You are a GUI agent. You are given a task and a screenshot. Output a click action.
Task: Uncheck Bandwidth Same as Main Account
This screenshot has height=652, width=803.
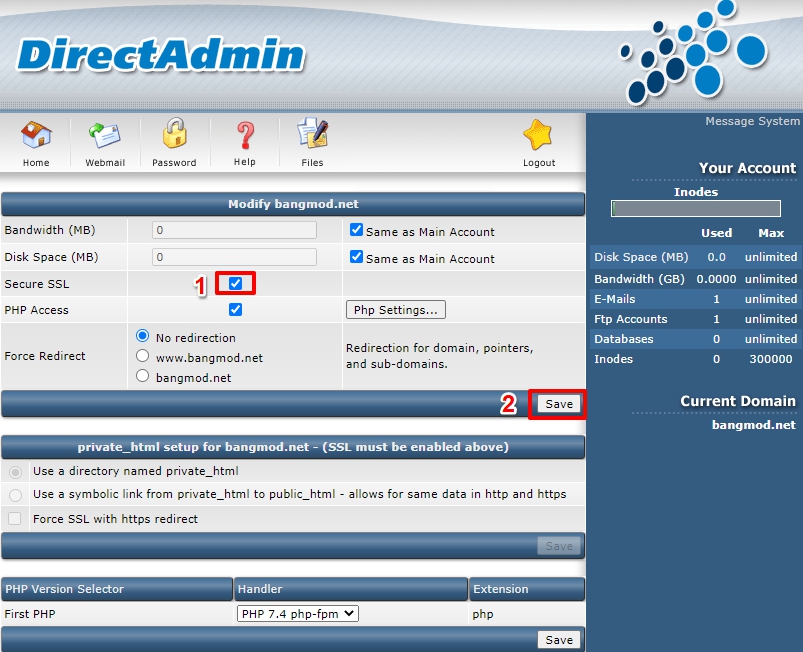coord(356,230)
